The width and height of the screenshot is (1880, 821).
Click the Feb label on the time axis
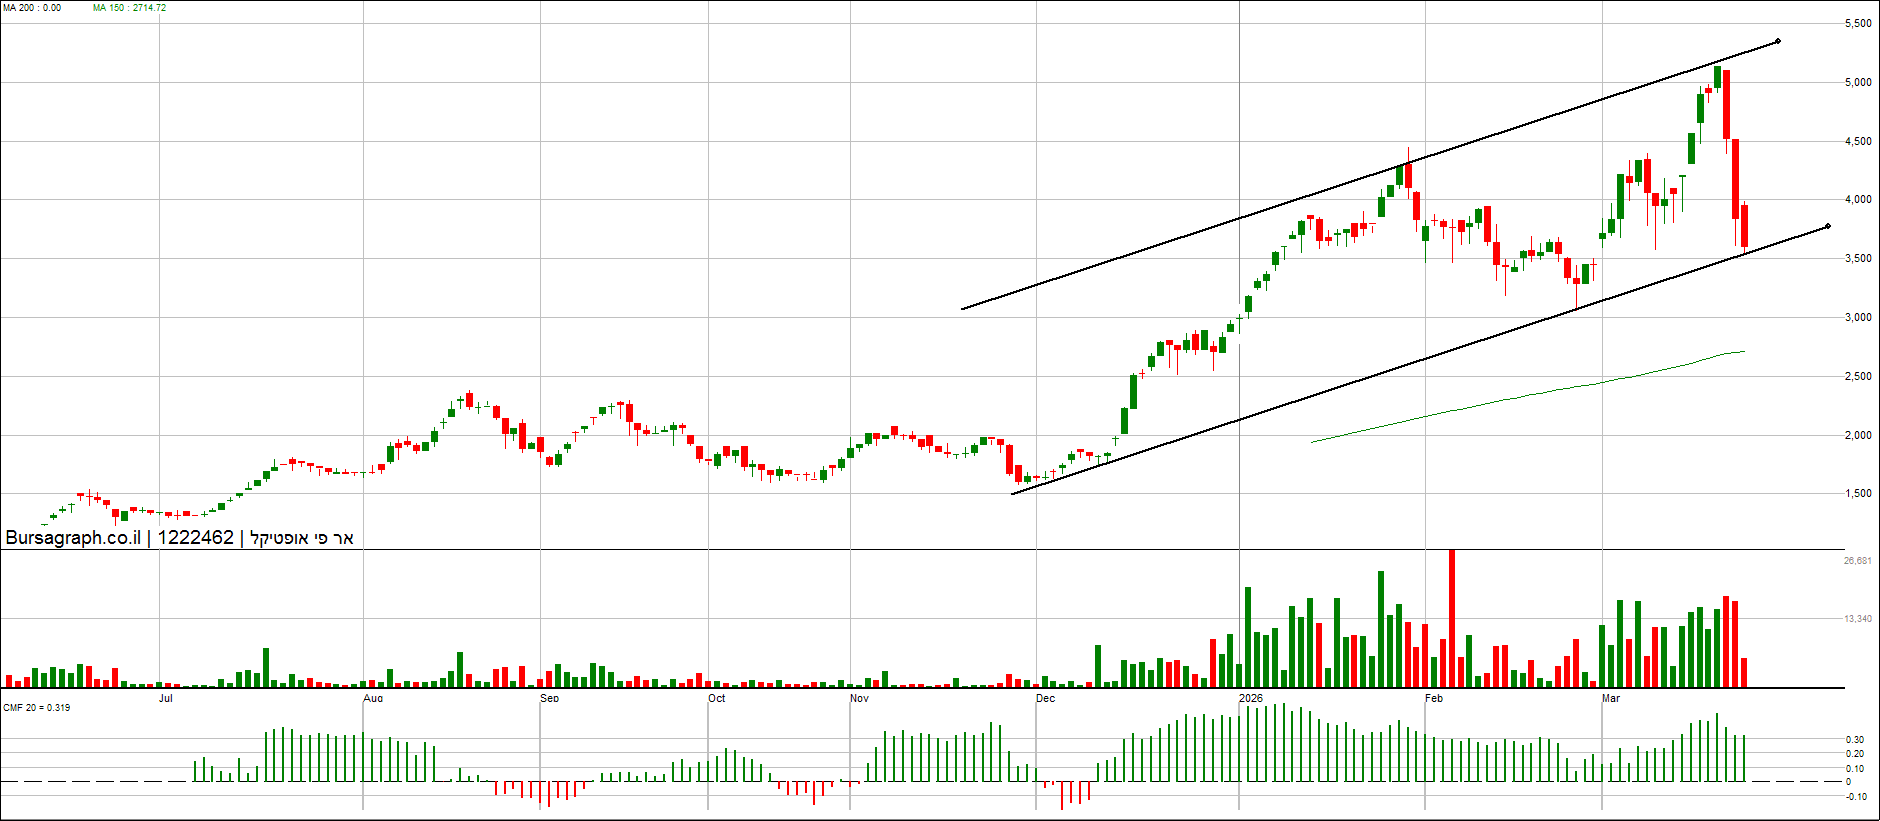click(x=1434, y=698)
